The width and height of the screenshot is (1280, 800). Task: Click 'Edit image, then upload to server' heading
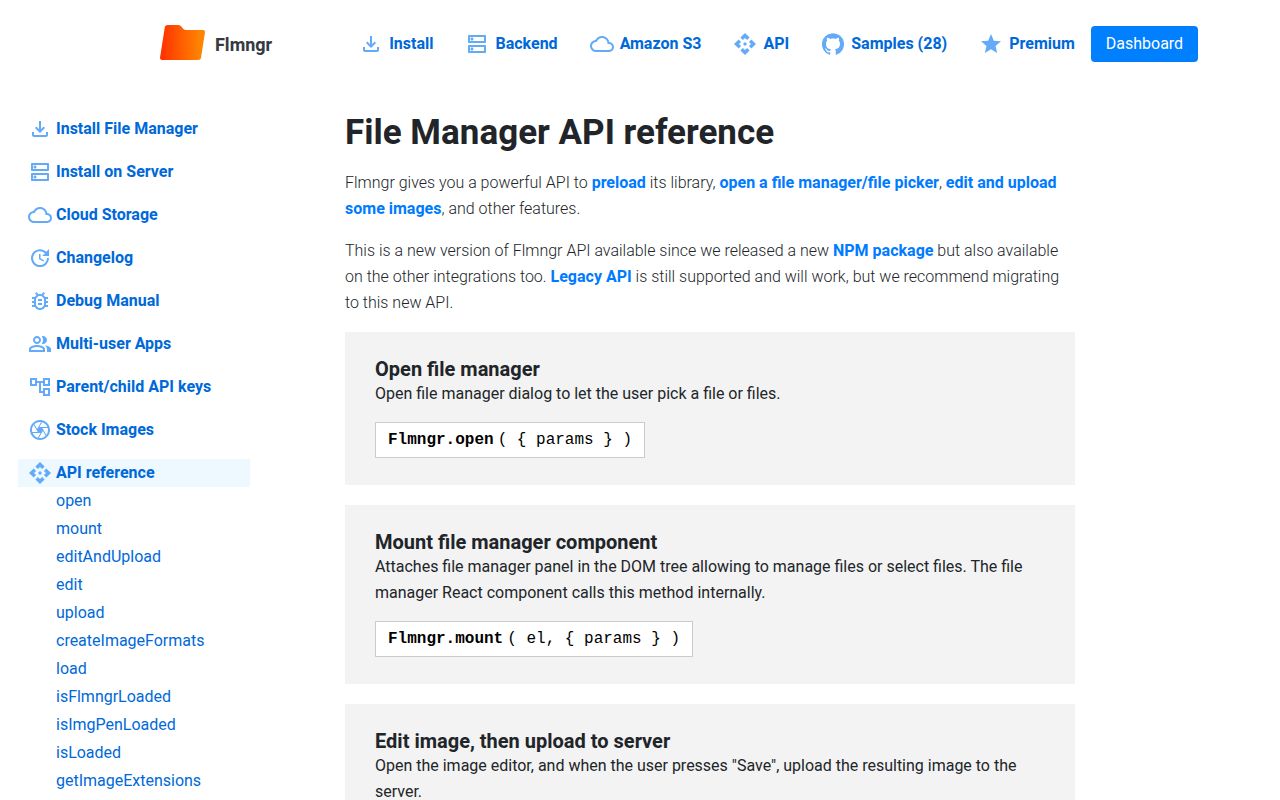point(522,741)
